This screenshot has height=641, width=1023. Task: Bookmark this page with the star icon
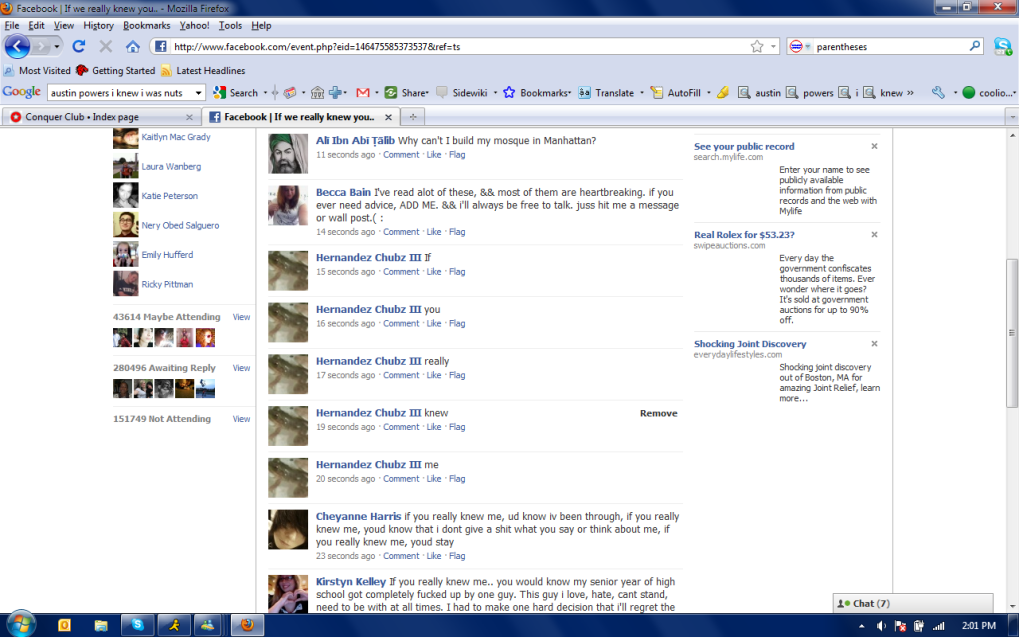757,46
